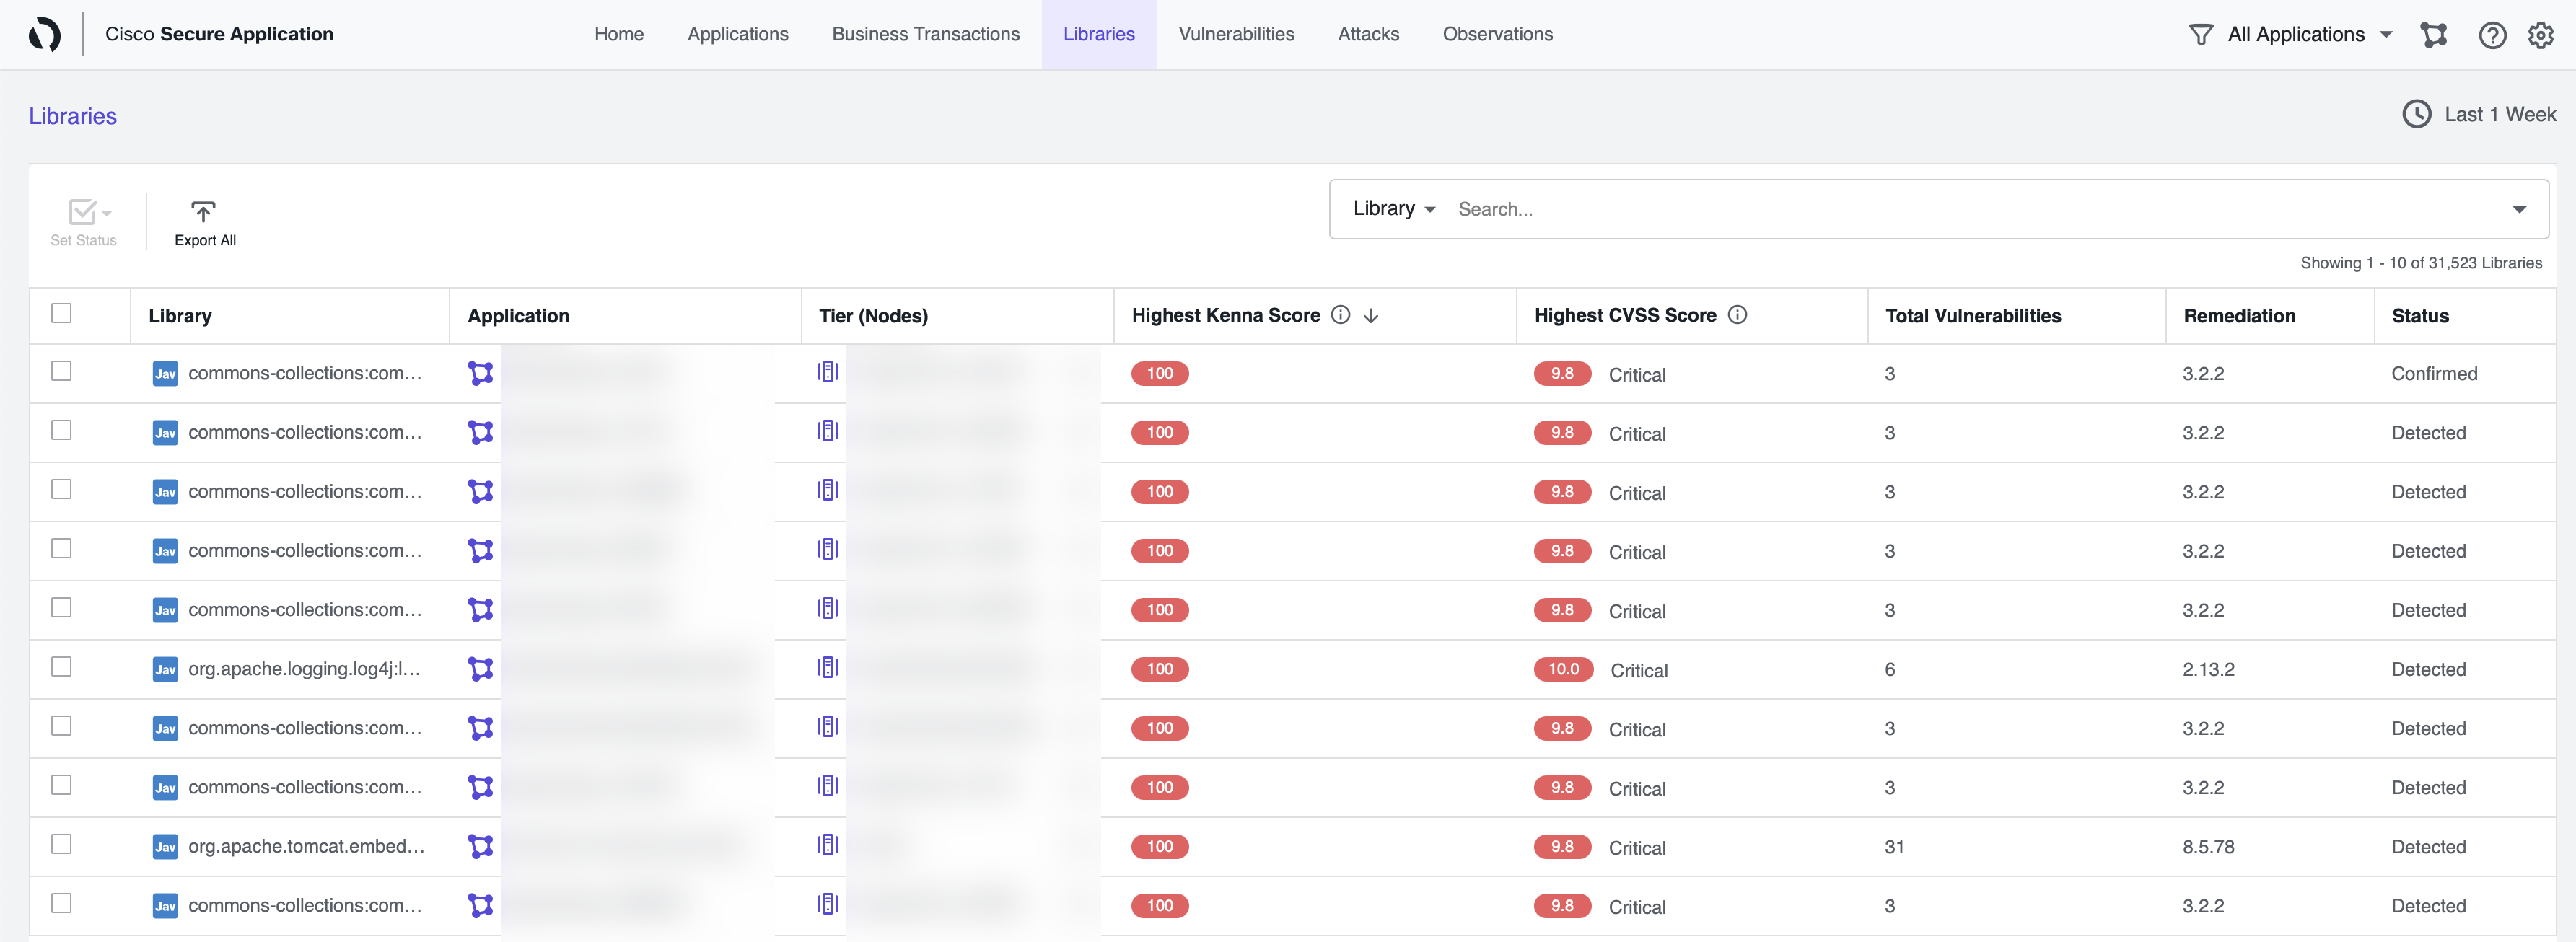Click the Library column header
This screenshot has width=2576, height=942.
[x=180, y=316]
